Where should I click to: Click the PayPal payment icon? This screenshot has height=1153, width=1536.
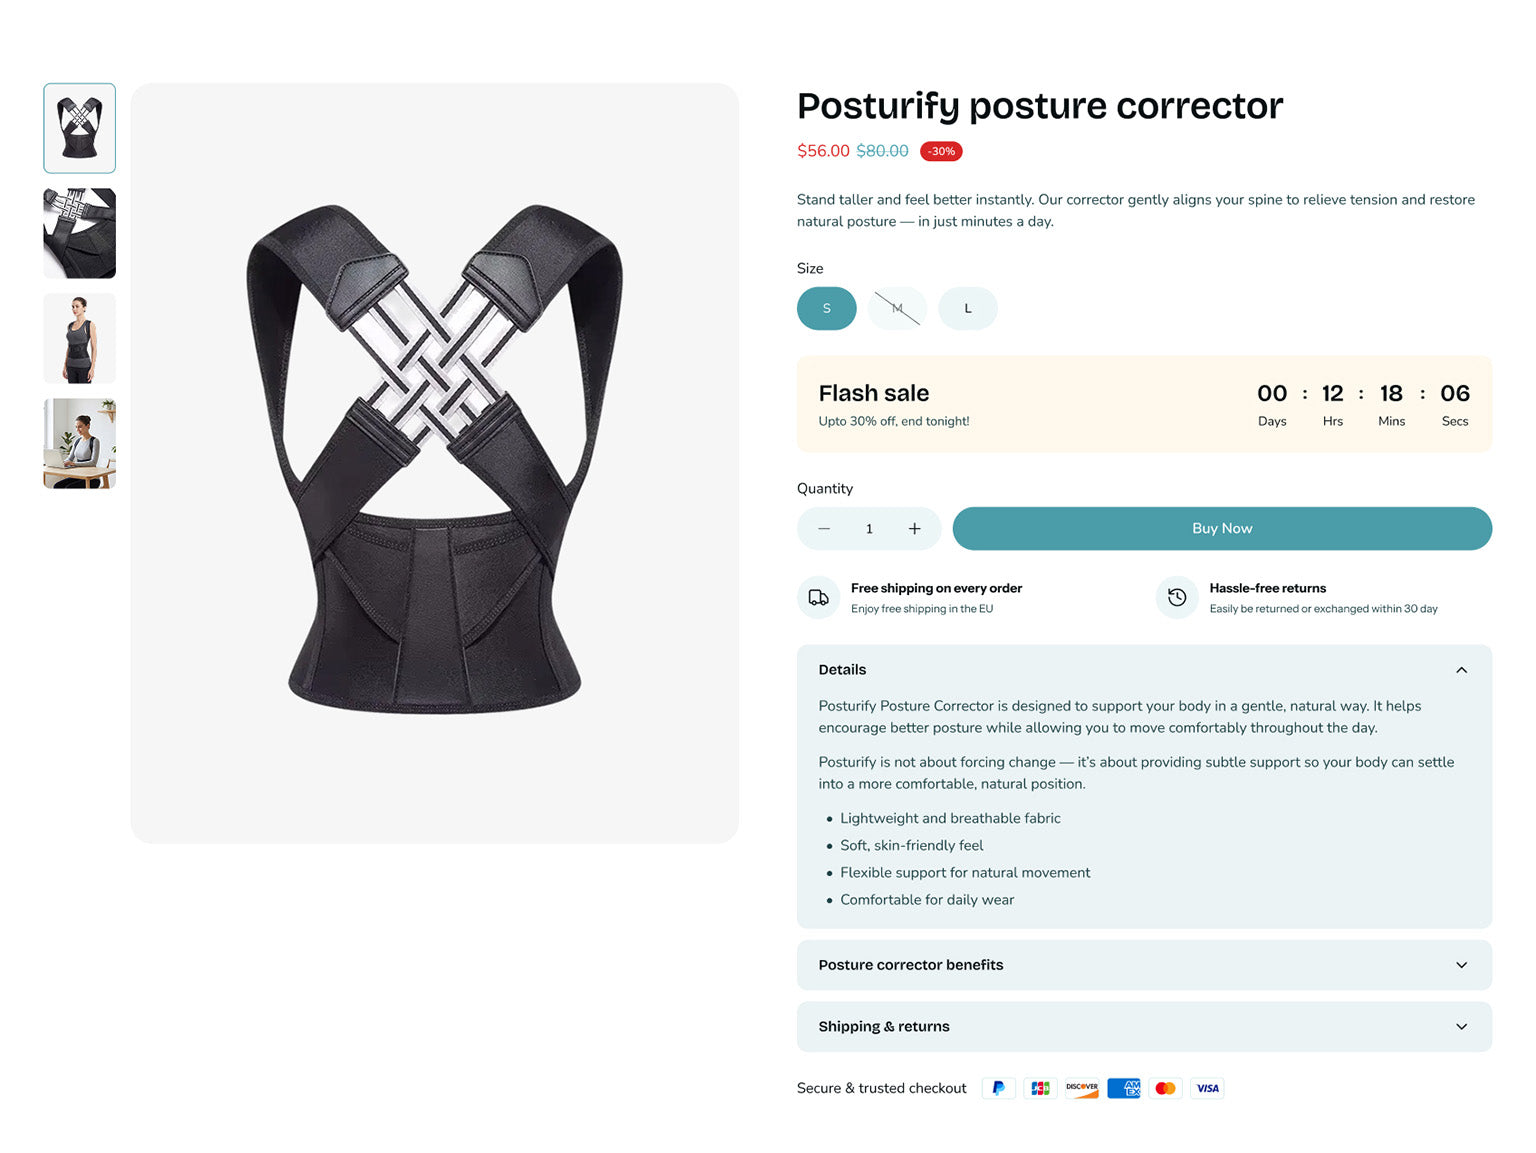[998, 1088]
